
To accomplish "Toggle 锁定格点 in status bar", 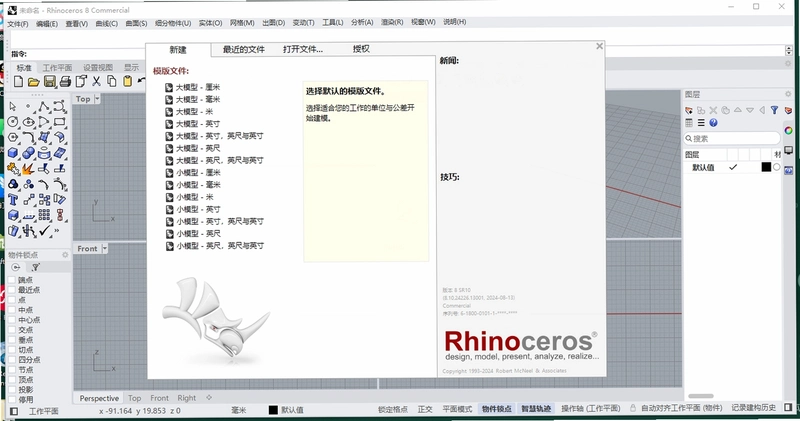I will 393,409.
